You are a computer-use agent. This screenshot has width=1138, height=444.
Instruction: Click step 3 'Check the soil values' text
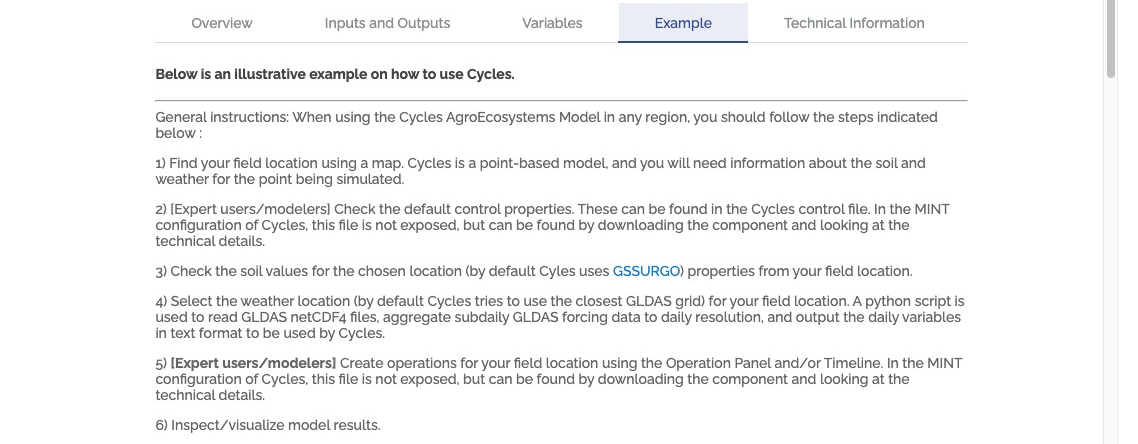(x=533, y=271)
